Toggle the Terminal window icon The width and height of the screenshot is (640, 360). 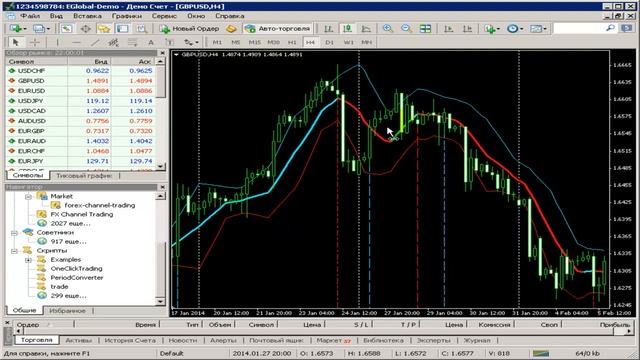(x=122, y=29)
